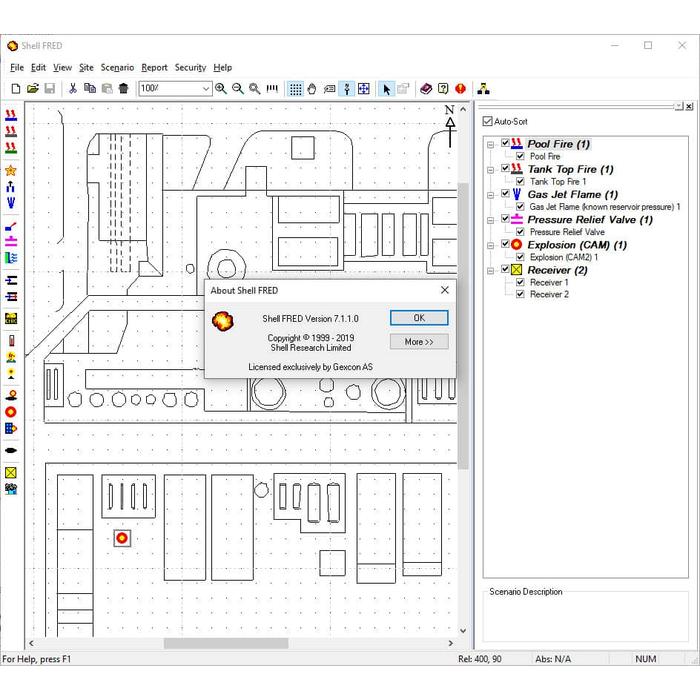The image size is (700, 700).
Task: Zoom out with the minus magnifier
Action: pos(238,89)
